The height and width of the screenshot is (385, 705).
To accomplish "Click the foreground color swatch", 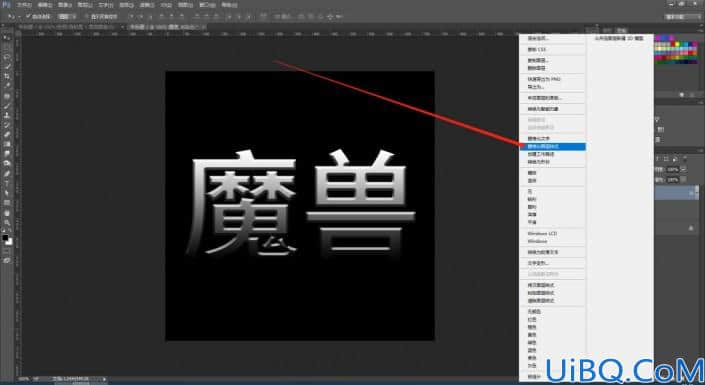I will tap(5, 237).
